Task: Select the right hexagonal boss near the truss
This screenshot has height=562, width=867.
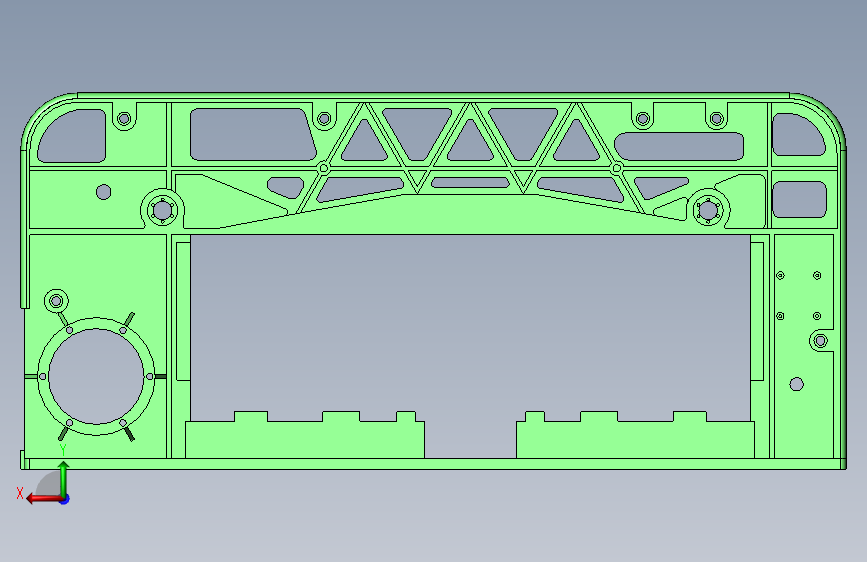Action: [x=708, y=210]
